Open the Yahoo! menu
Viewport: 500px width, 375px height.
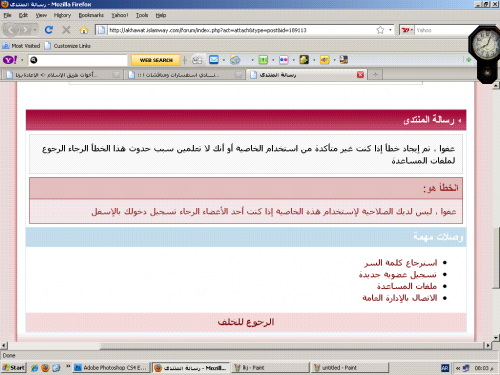[x=120, y=15]
